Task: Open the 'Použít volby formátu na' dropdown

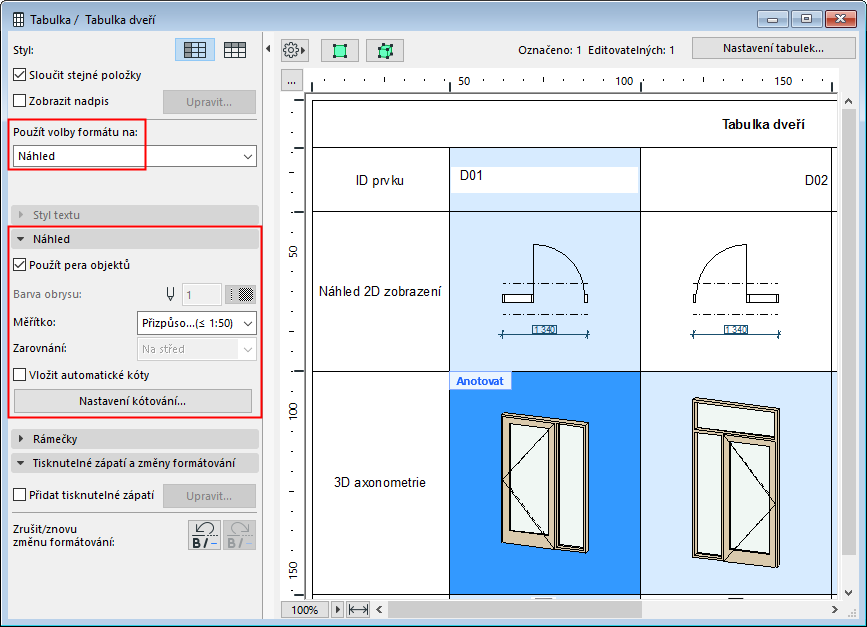Action: (x=134, y=156)
